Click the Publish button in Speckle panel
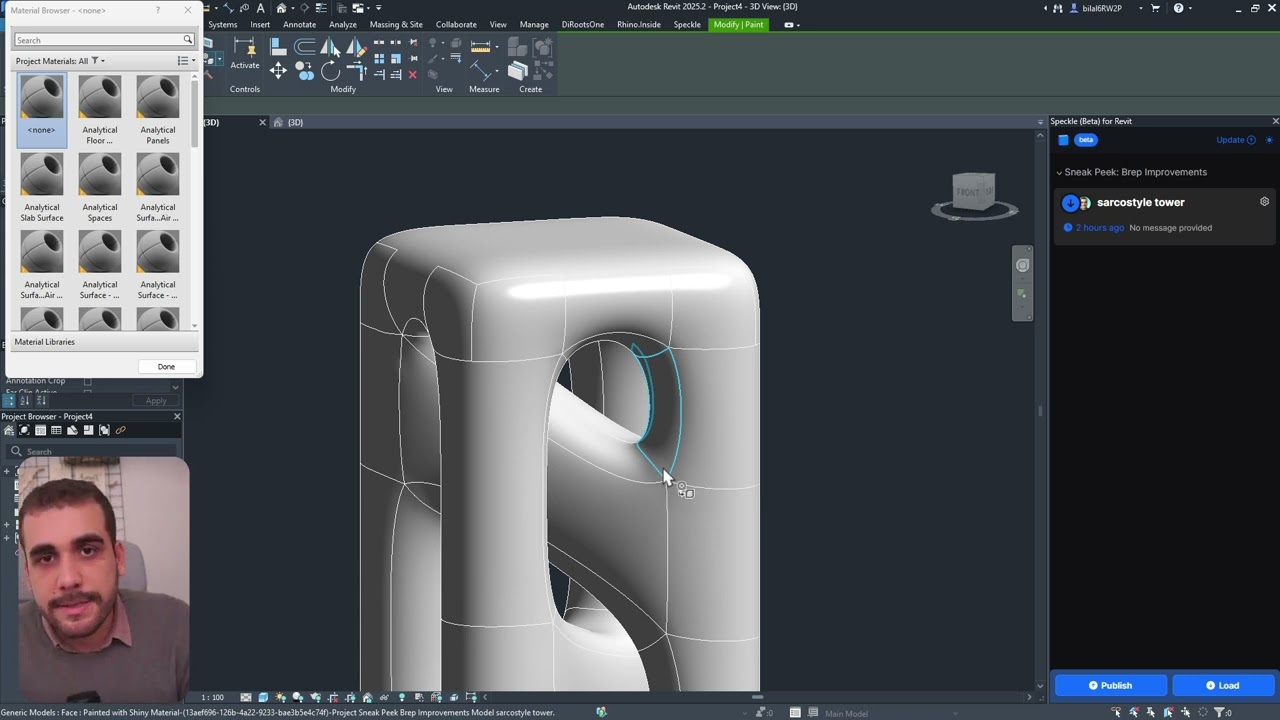Screen dimensions: 1280x720 click(x=1110, y=685)
